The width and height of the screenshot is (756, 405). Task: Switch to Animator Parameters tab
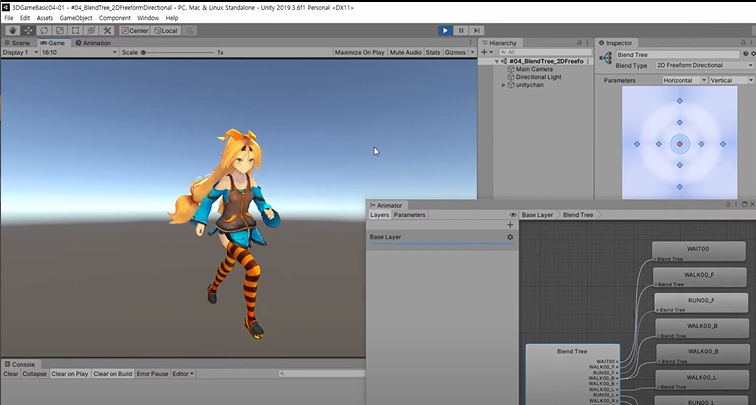click(409, 215)
